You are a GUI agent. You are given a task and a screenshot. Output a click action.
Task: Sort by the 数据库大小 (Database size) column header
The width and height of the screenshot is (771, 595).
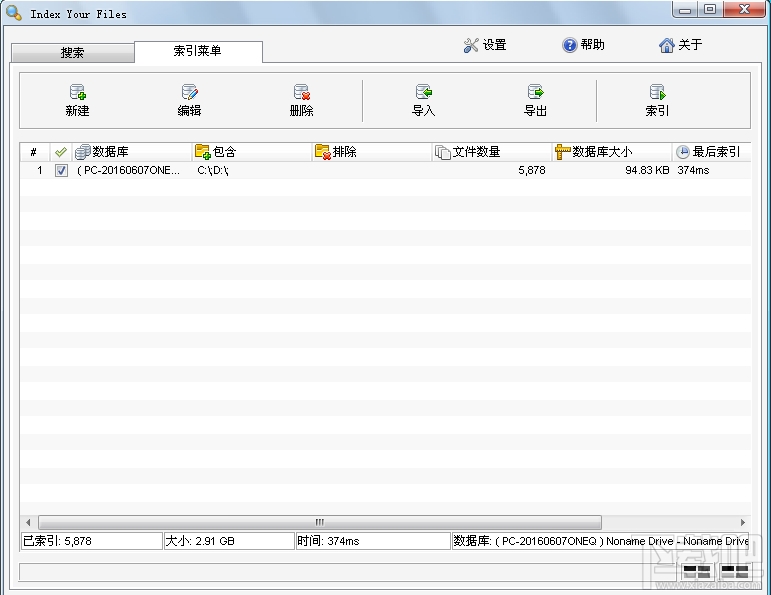(612, 152)
